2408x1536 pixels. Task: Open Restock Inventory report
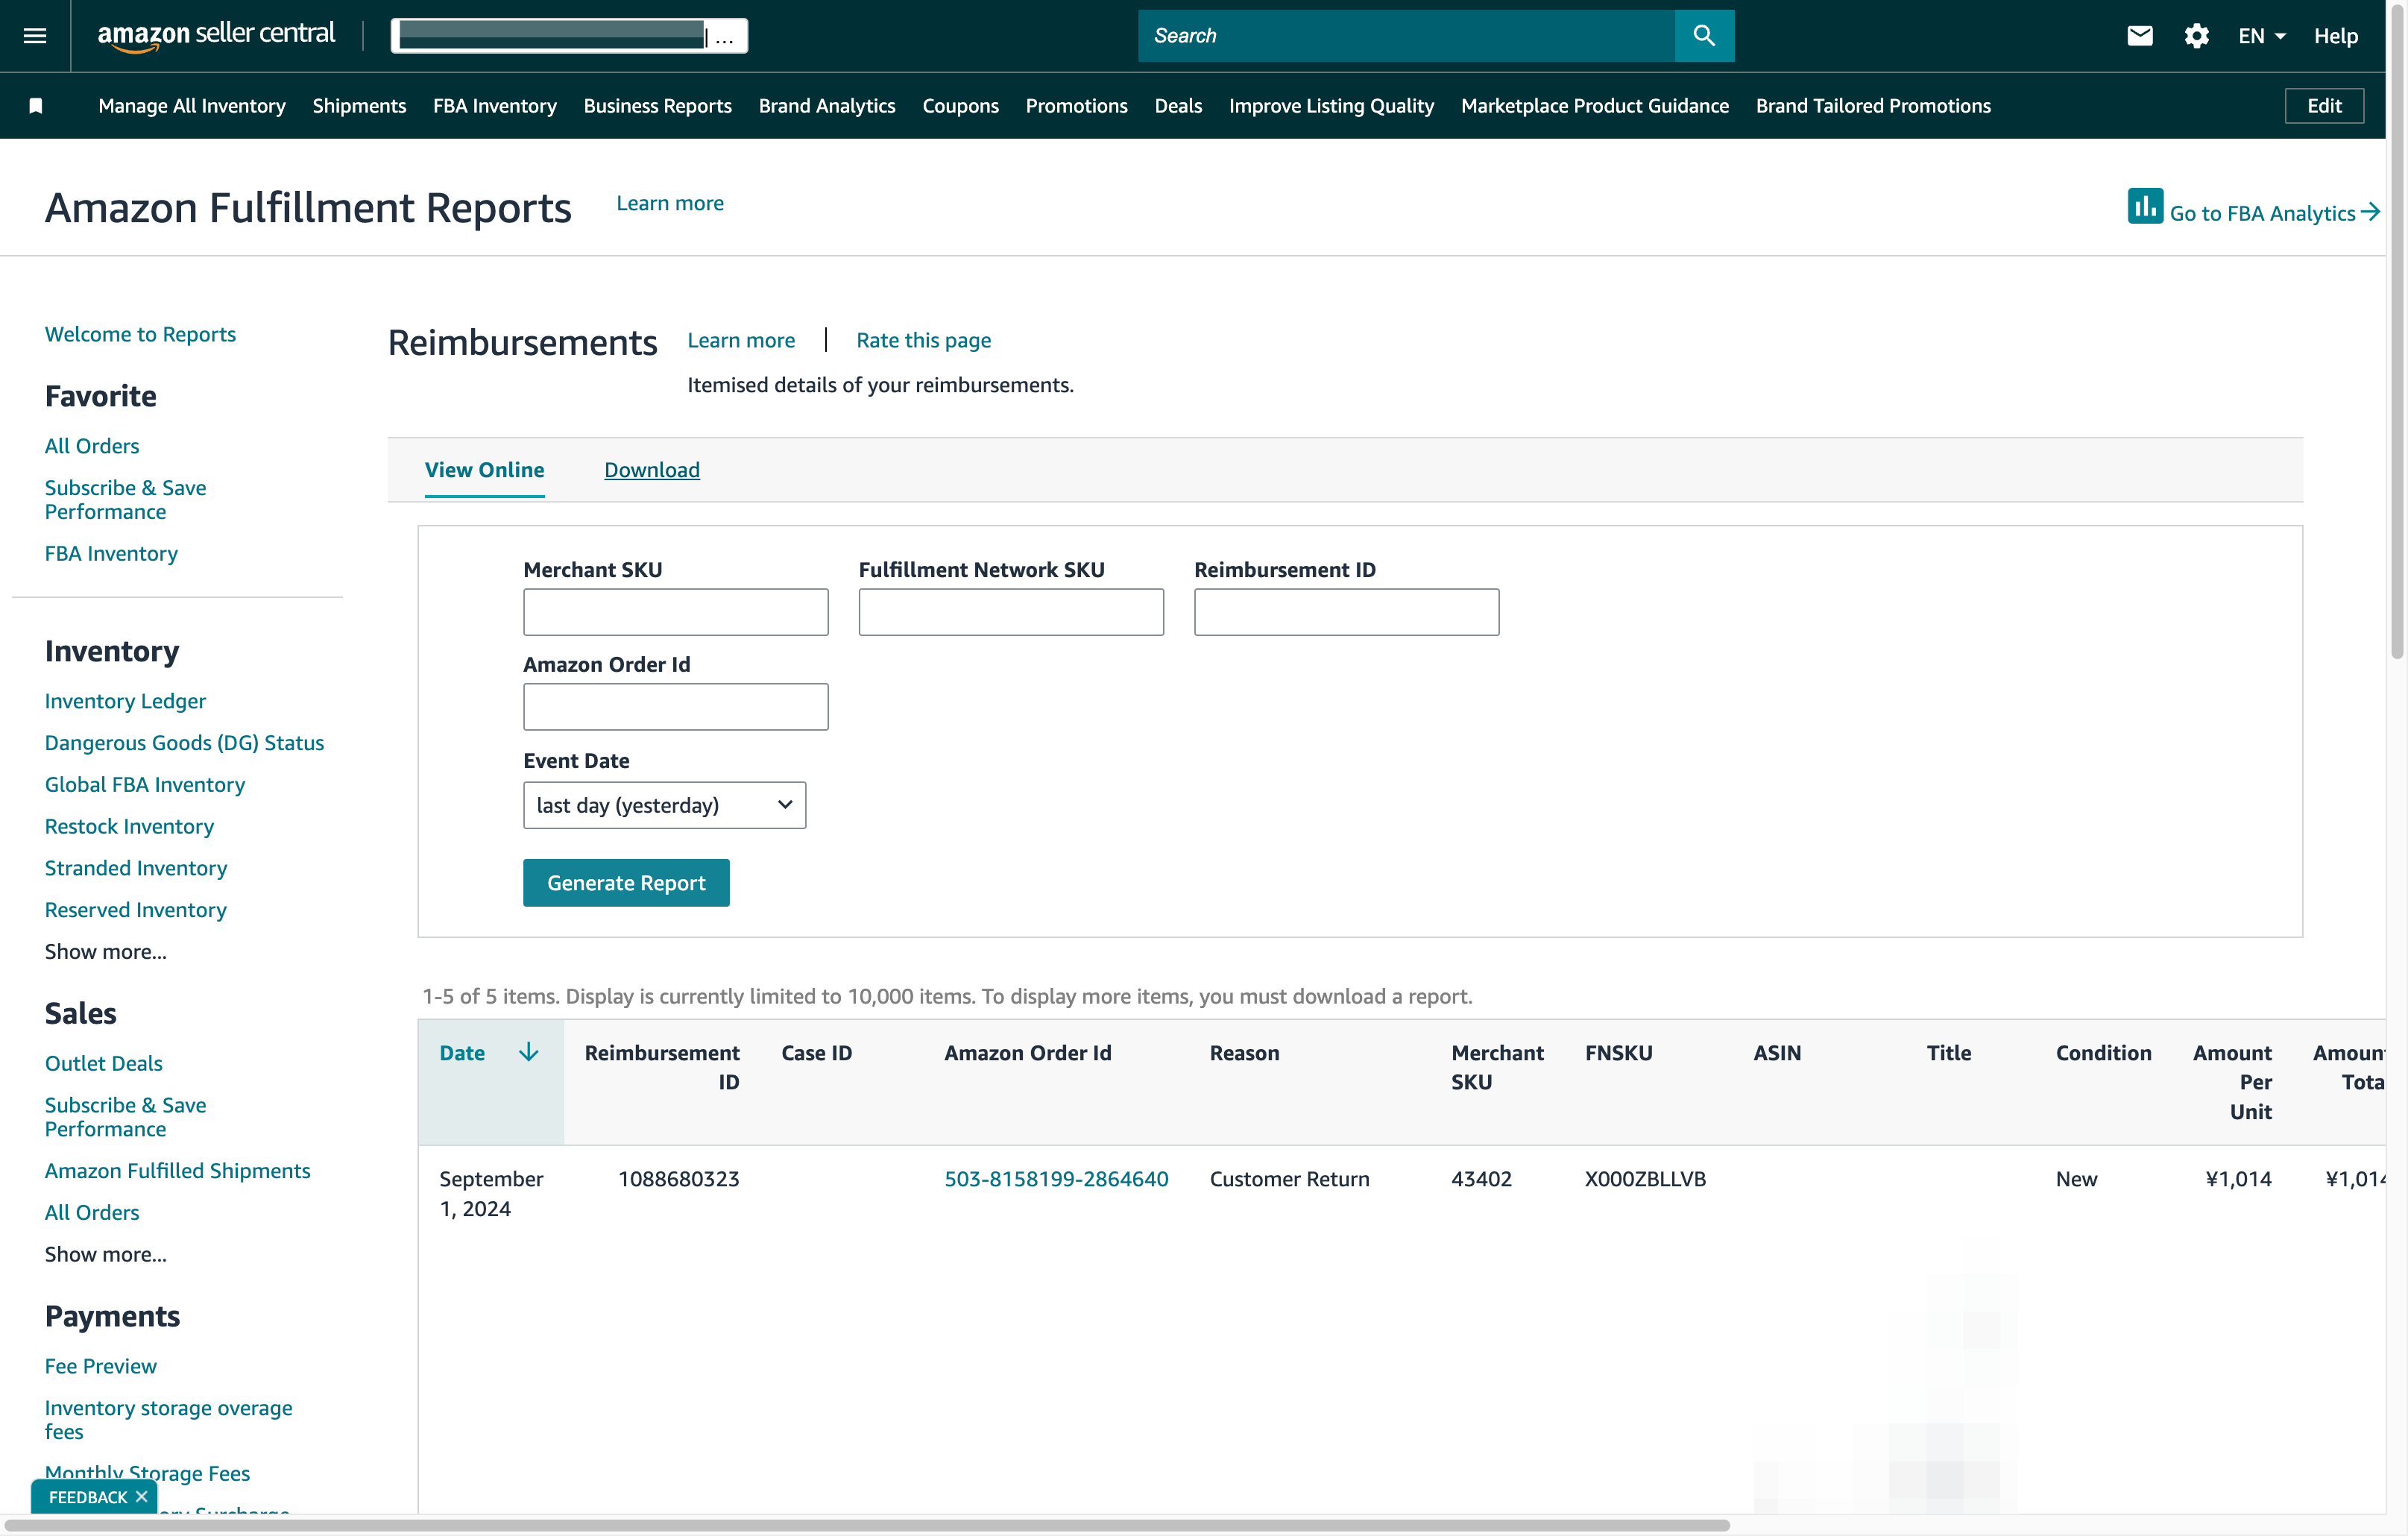[x=129, y=826]
